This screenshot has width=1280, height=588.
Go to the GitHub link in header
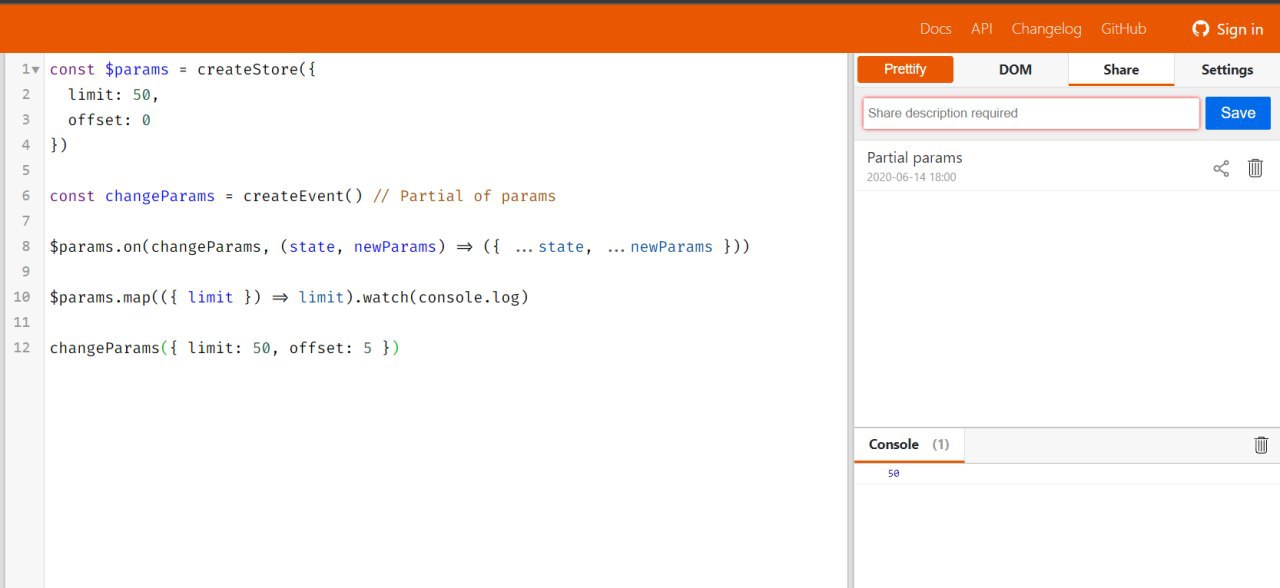point(1123,29)
